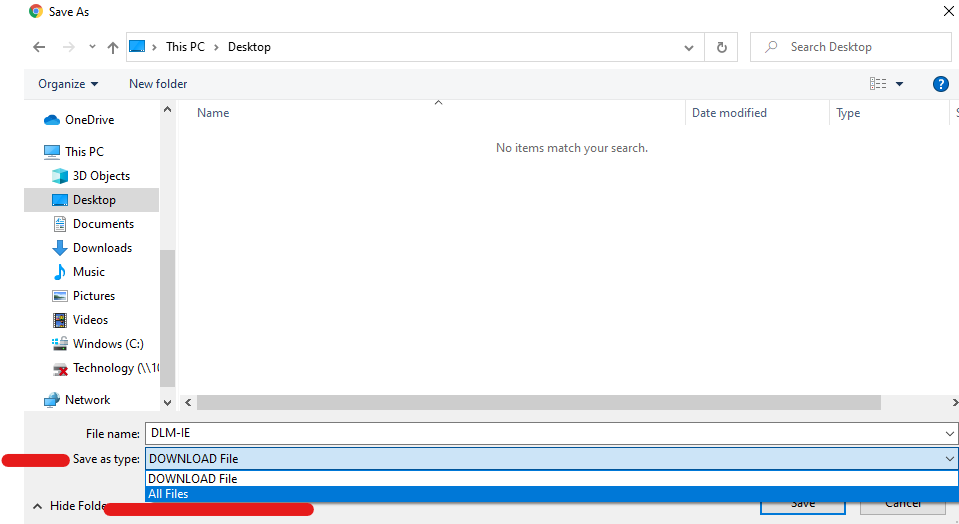Select This PC in navigation pane
This screenshot has width=959, height=524.
(84, 152)
